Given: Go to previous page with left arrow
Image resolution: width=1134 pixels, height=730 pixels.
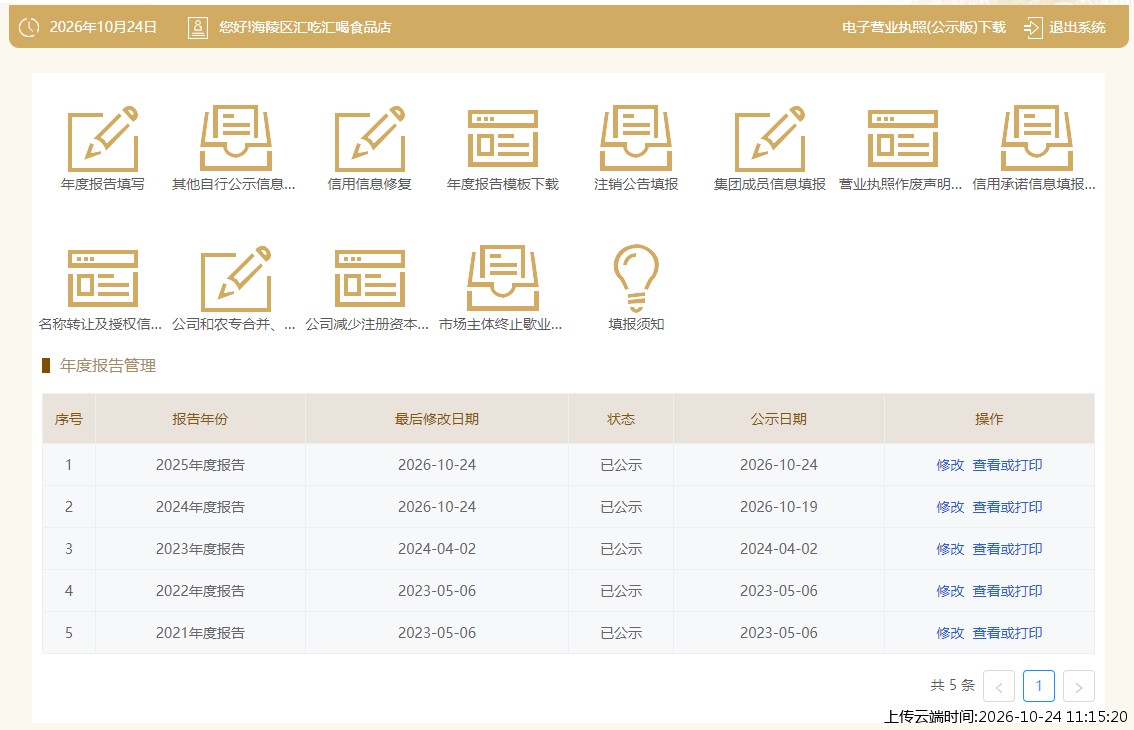Looking at the screenshot, I should click(999, 686).
